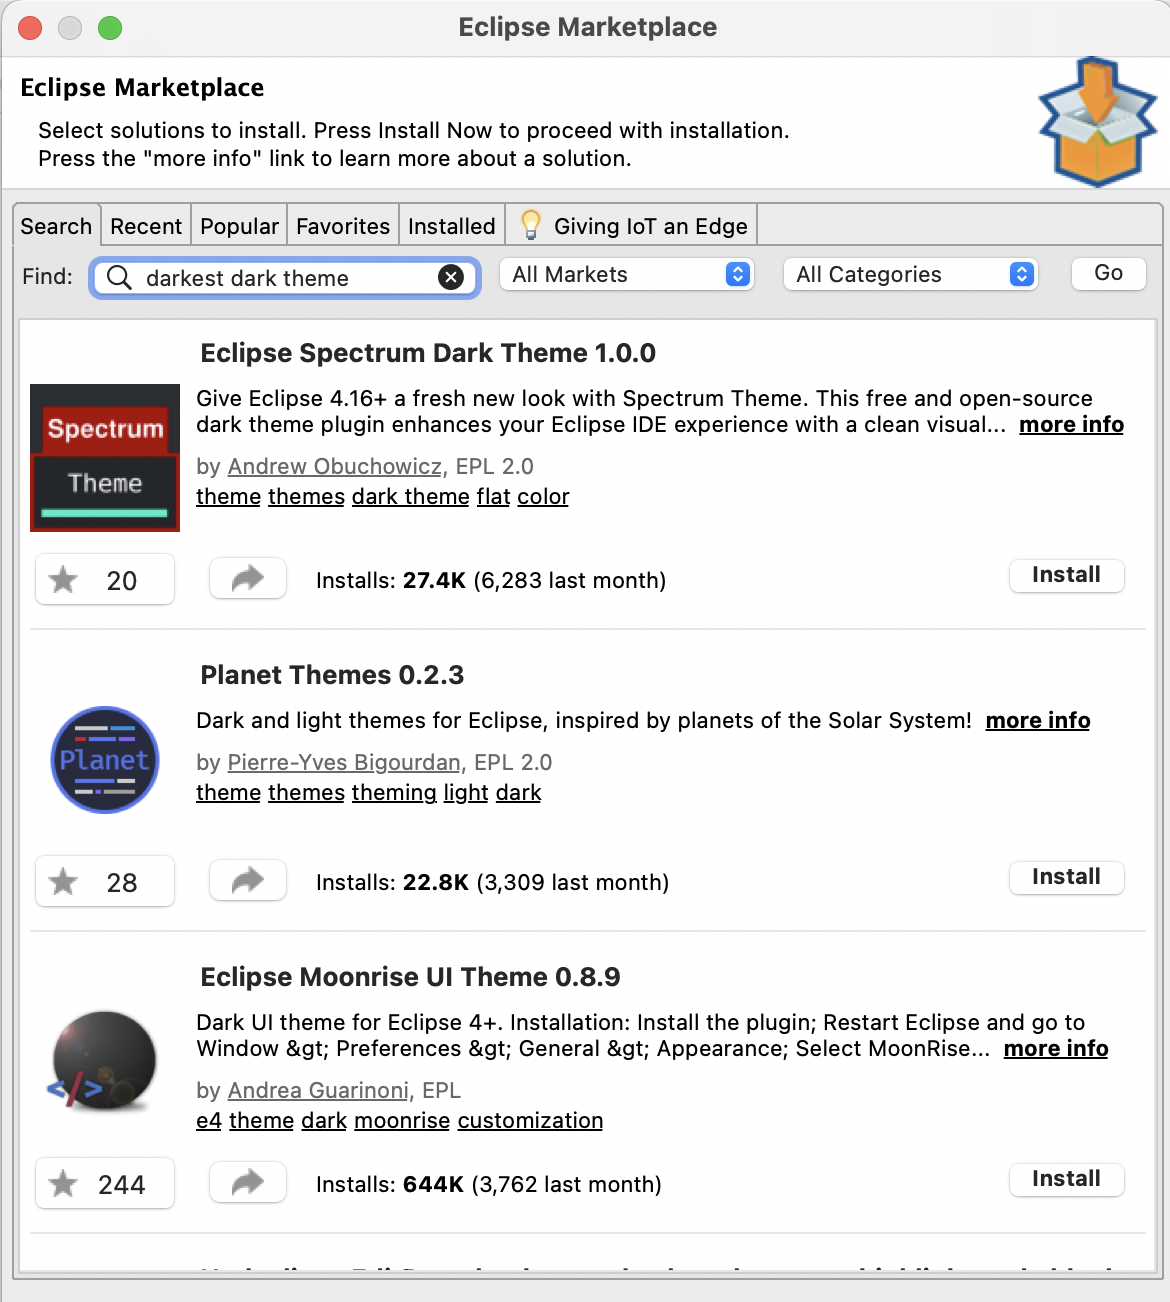Open author Andrea Guarinoni's link

318,1090
